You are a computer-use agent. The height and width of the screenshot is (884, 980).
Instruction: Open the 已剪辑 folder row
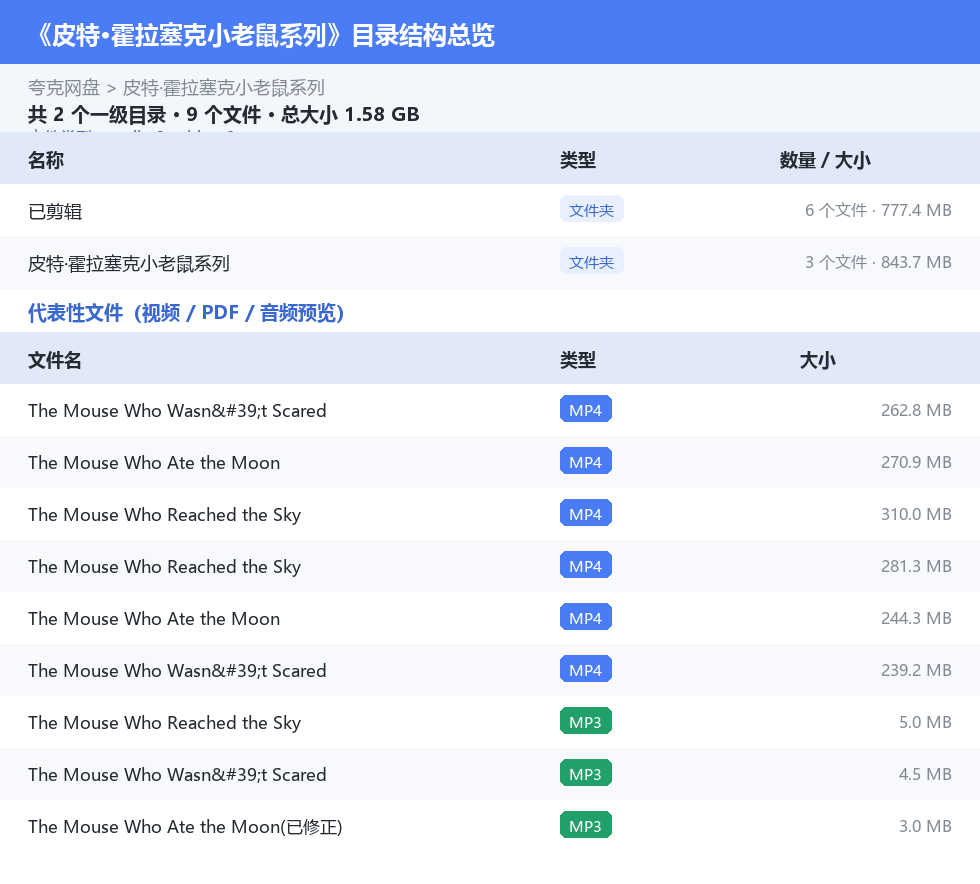coord(490,211)
